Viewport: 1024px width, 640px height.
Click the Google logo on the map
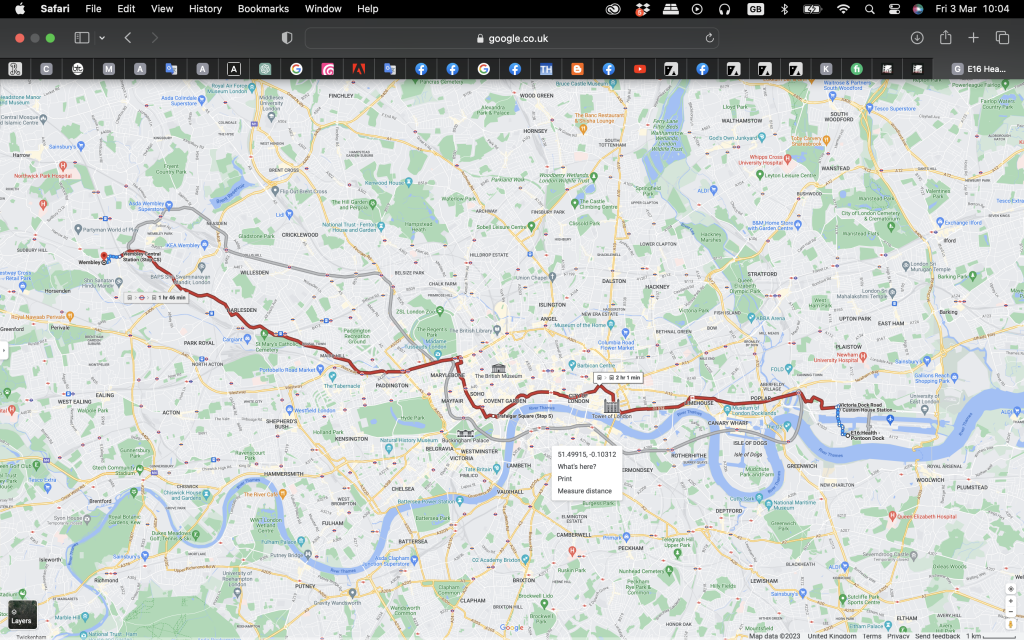coord(511,628)
